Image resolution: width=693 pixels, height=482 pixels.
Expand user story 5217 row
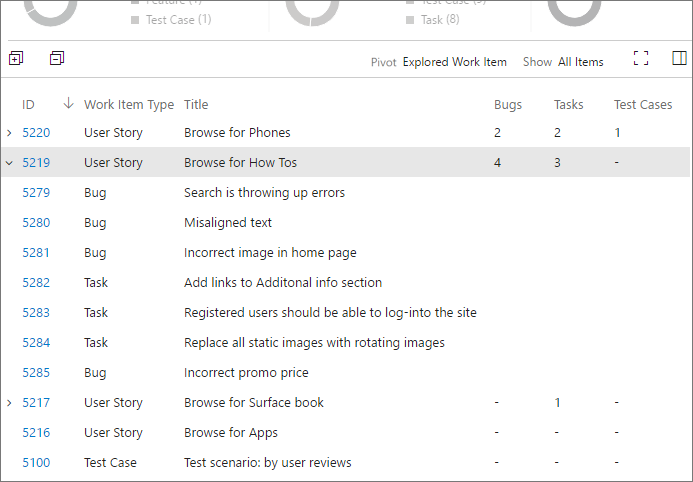point(9,403)
